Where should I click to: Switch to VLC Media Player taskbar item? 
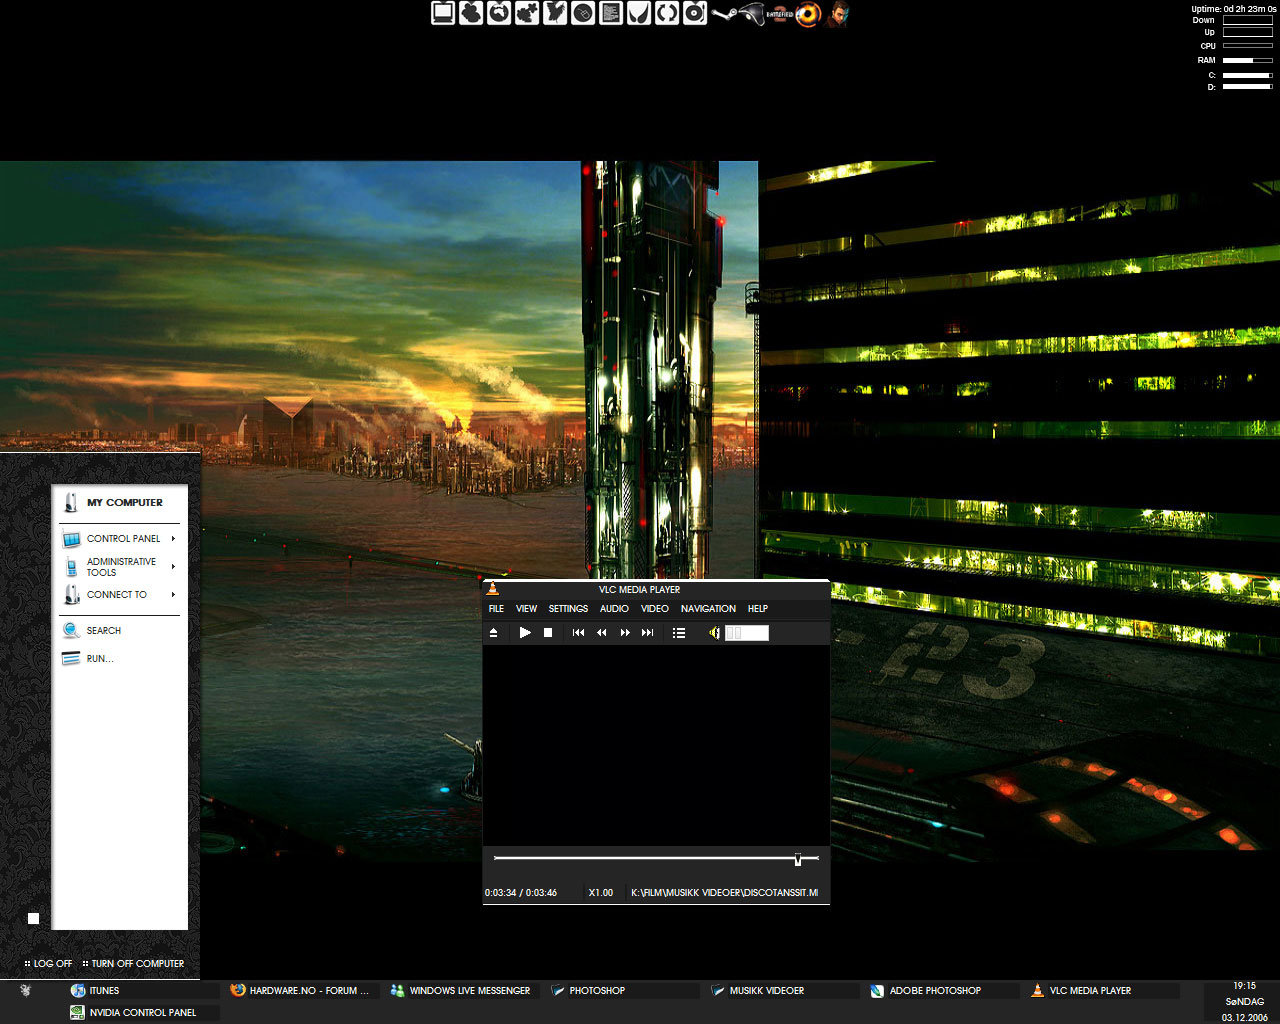(x=1103, y=991)
